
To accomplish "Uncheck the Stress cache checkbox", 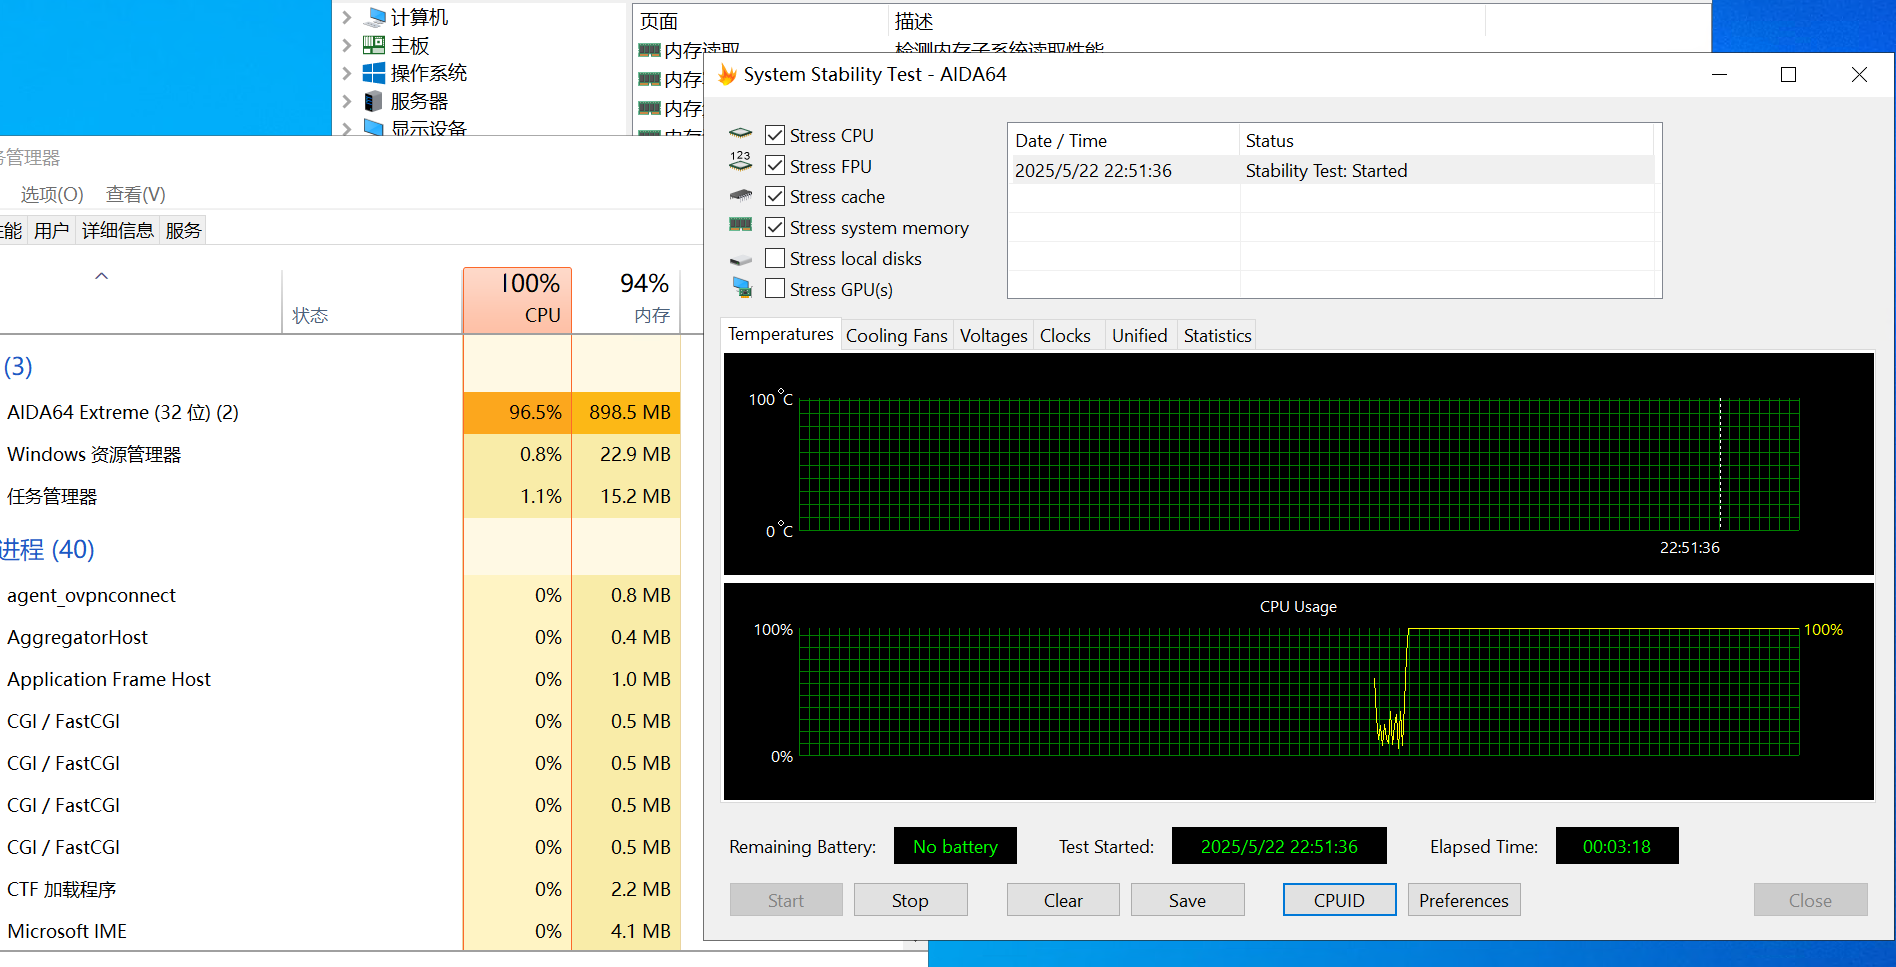I will pyautogui.click(x=775, y=196).
